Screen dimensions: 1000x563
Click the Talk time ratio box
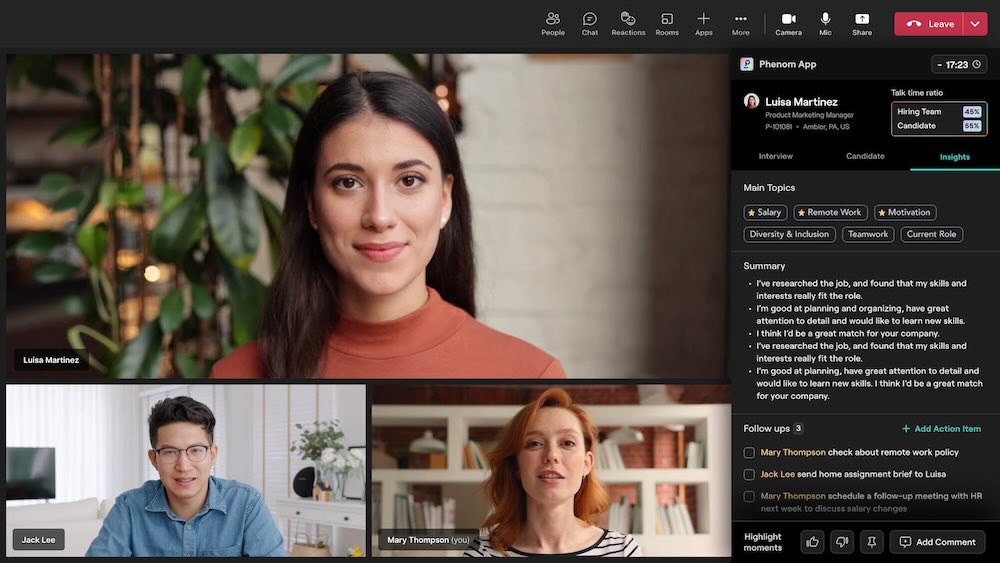pos(939,119)
